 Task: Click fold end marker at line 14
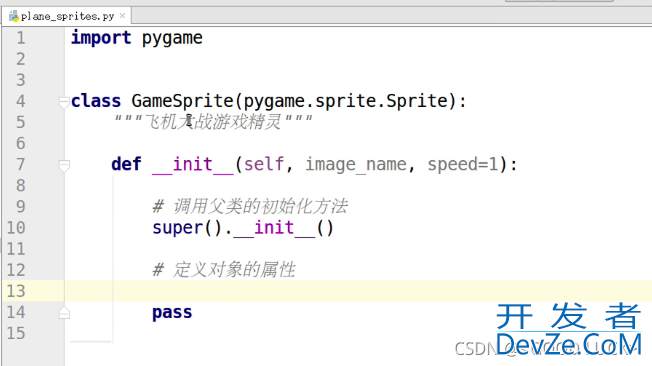click(64, 313)
